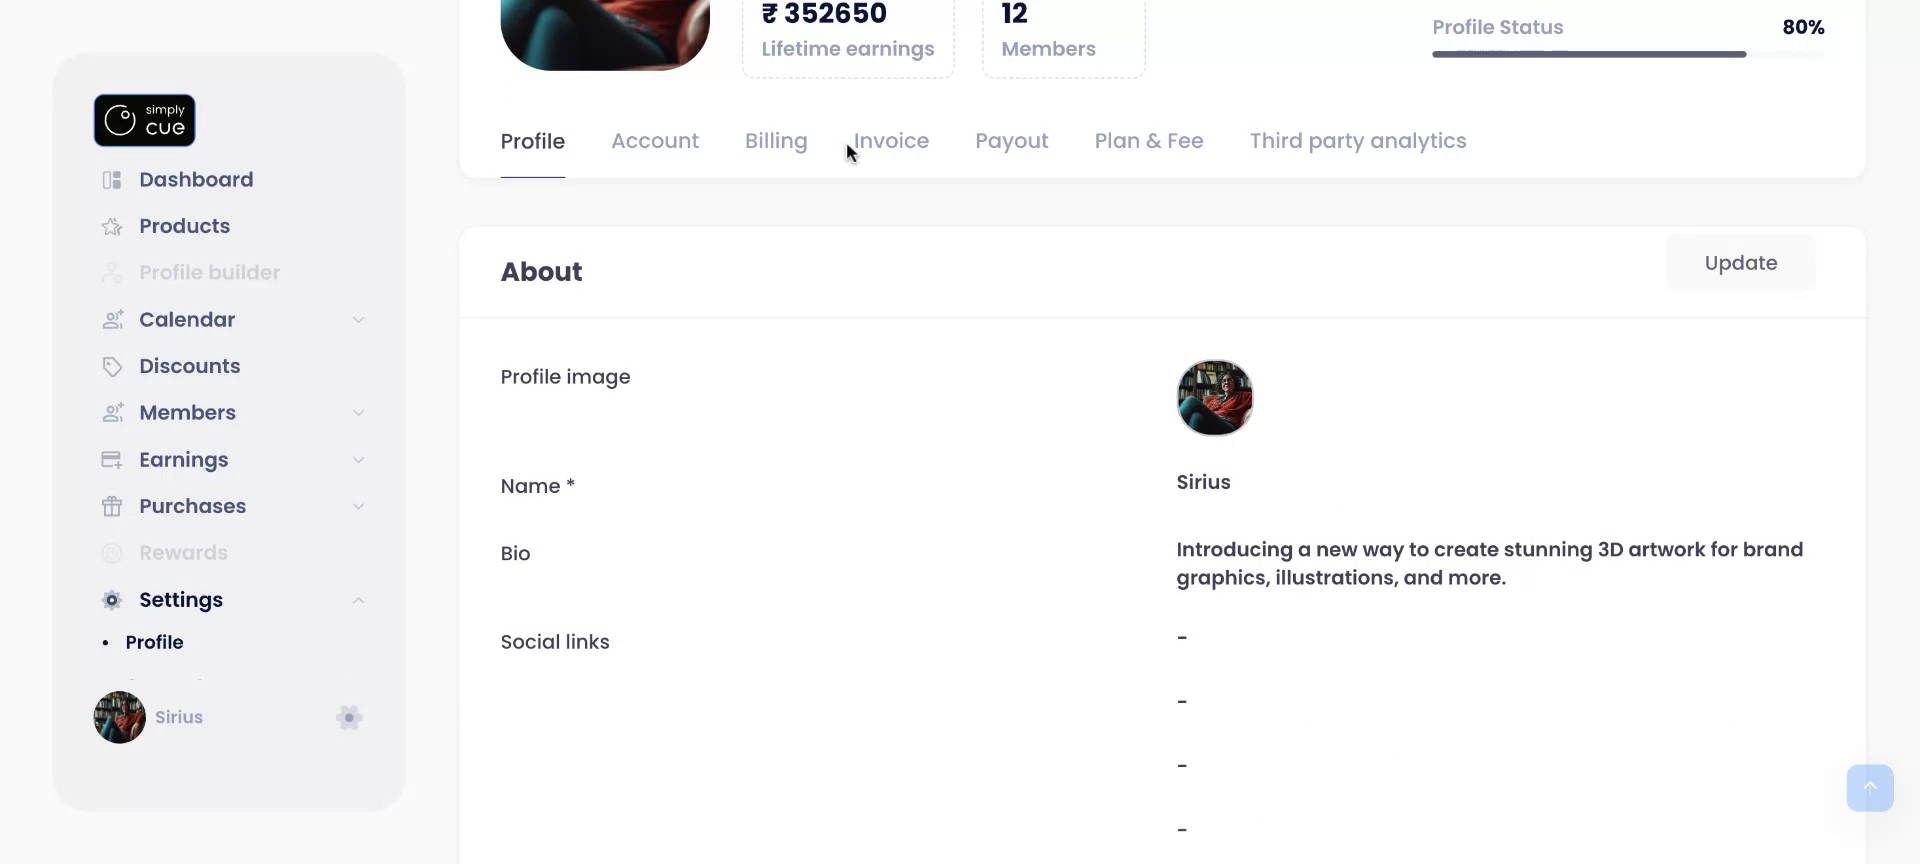The image size is (1920, 864).
Task: Open Dashboard via its sidebar icon
Action: (x=112, y=180)
